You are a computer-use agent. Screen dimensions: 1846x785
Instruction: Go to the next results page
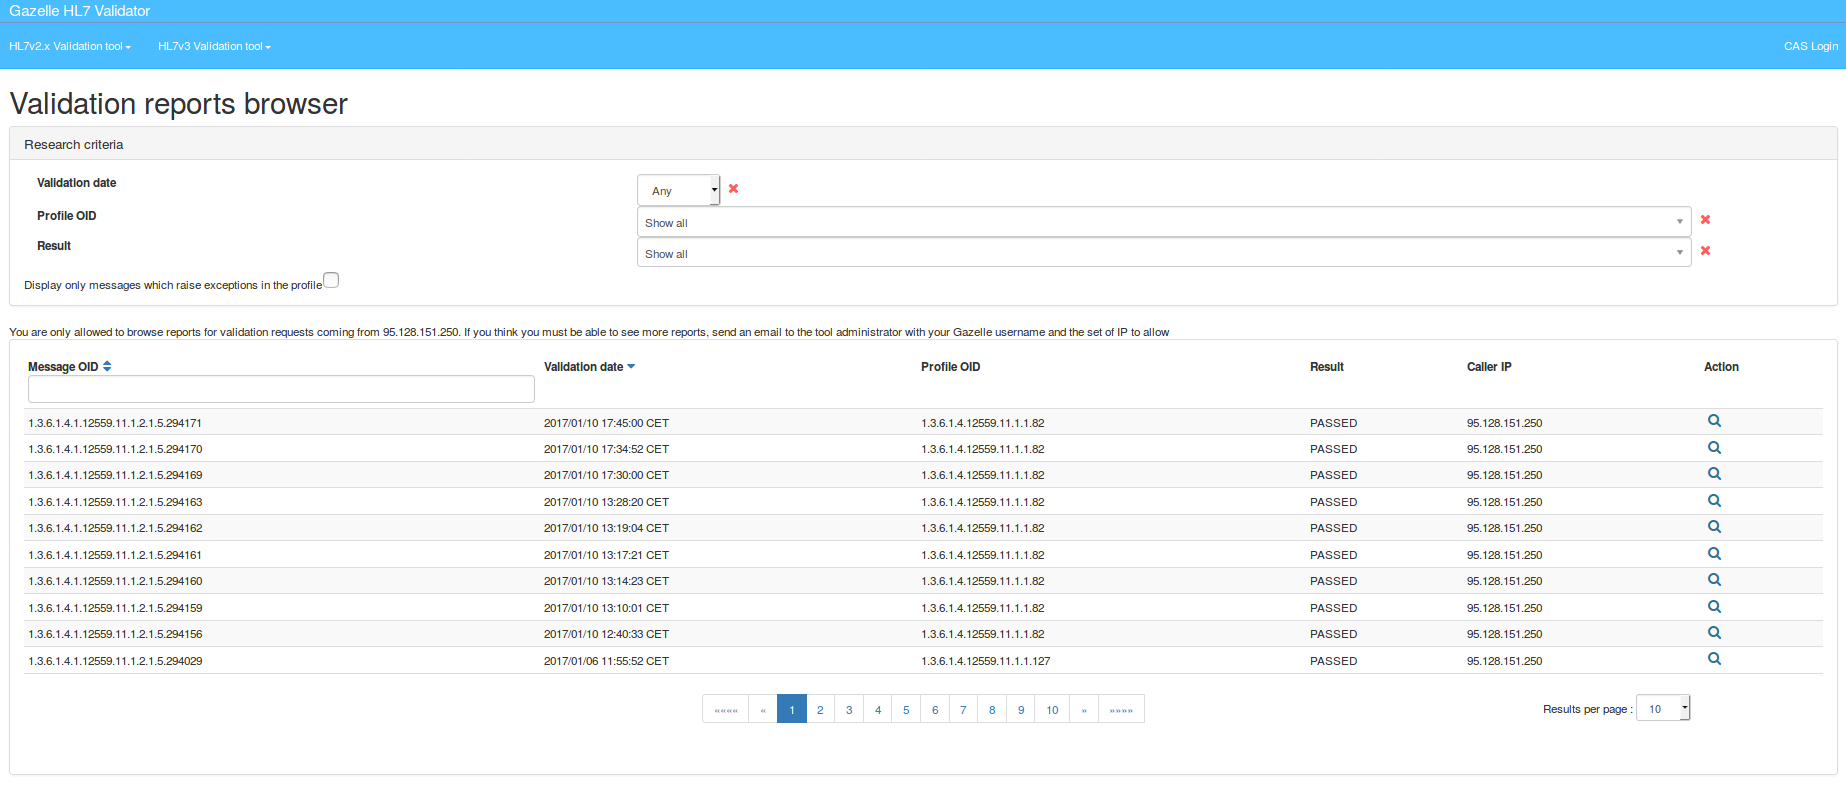pyautogui.click(x=1084, y=709)
